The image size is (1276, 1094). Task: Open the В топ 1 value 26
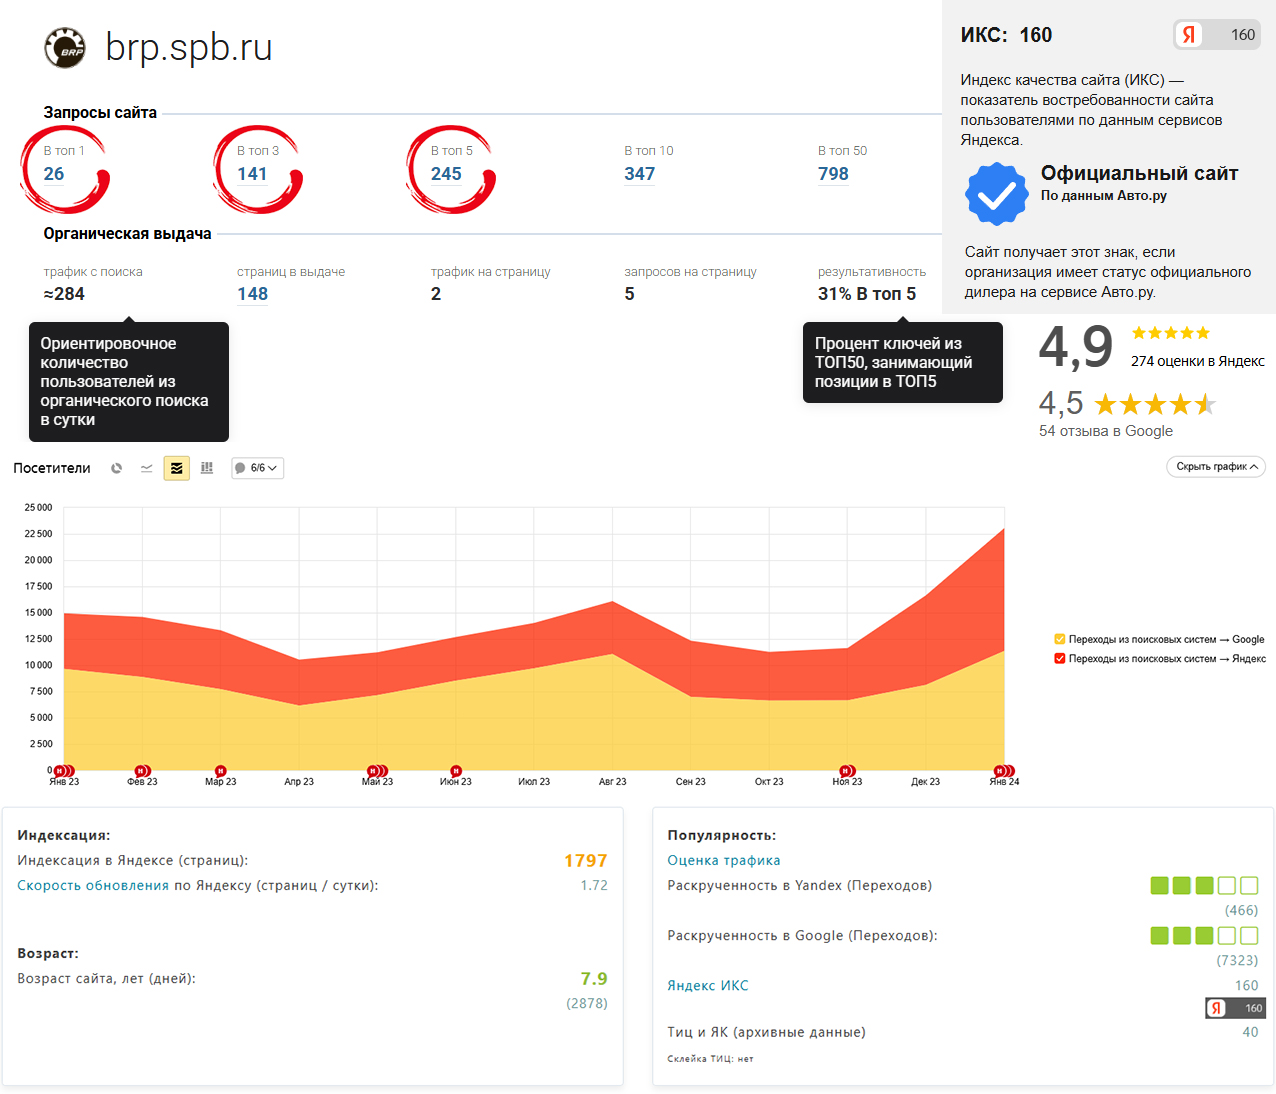point(54,174)
